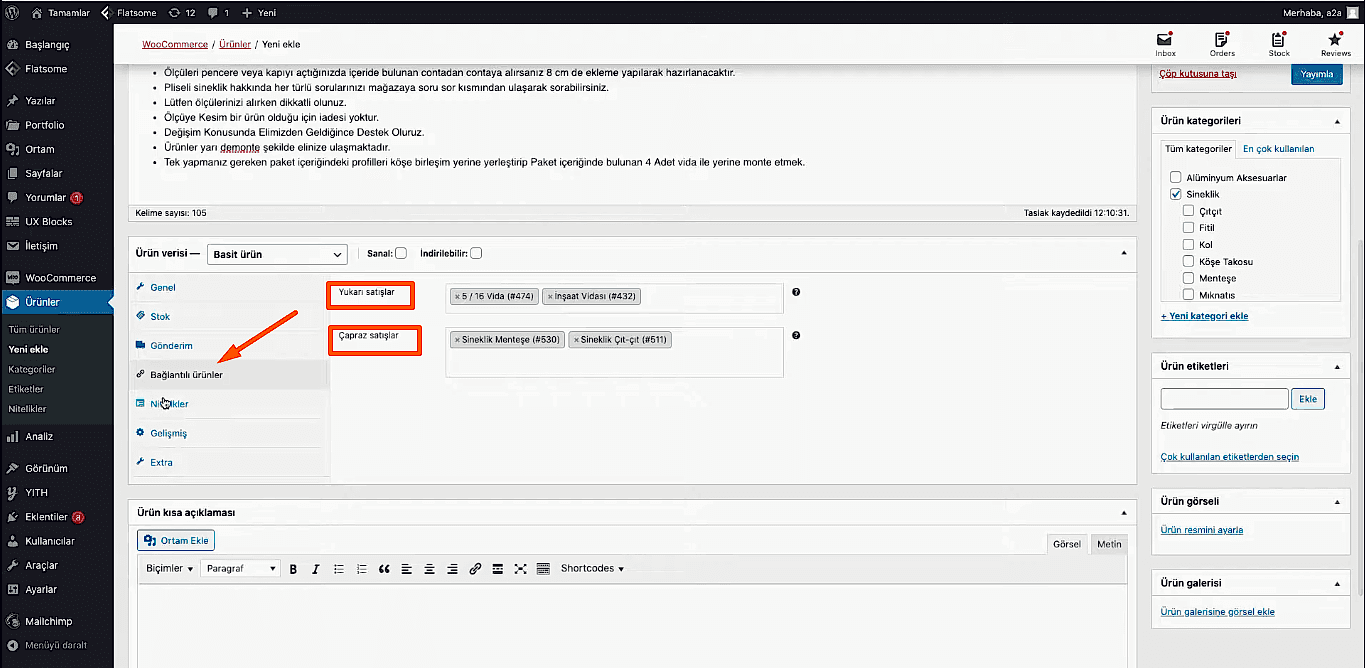
Task: Click the Ekle tag button
Action: tap(1308, 398)
